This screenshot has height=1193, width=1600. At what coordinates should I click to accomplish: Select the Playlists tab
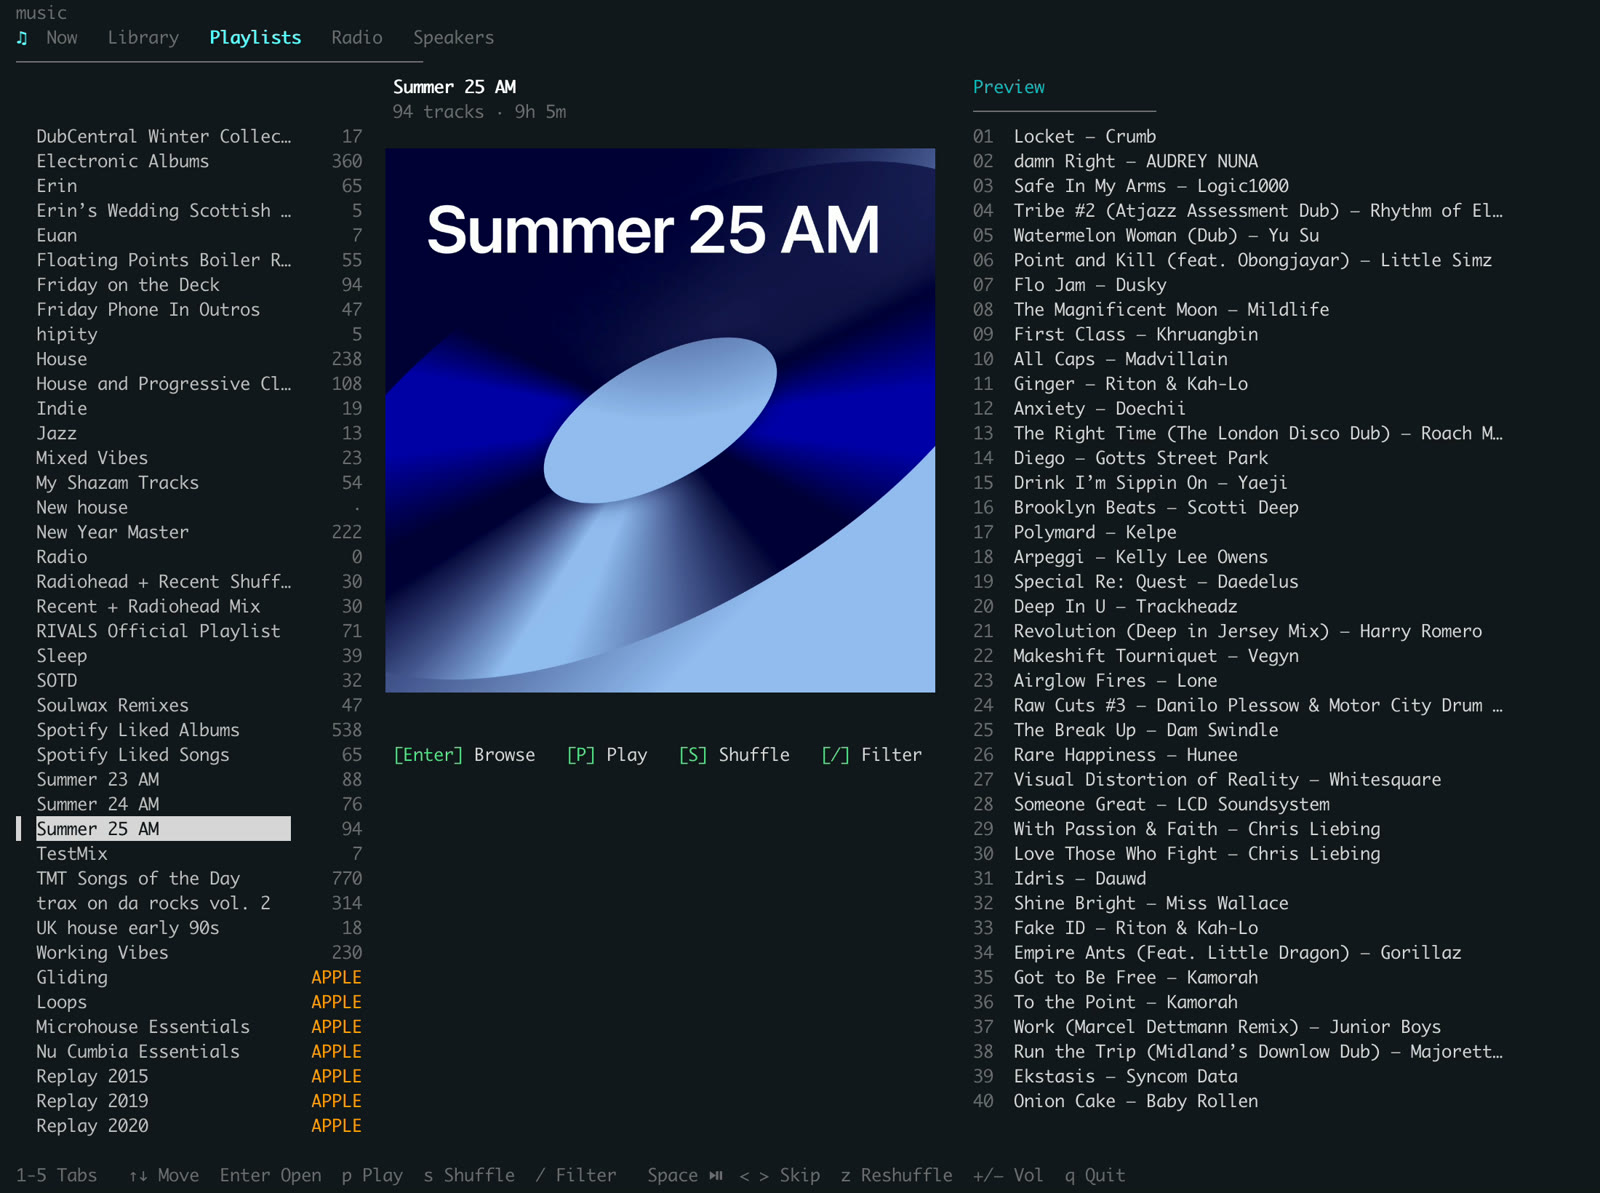(x=255, y=38)
